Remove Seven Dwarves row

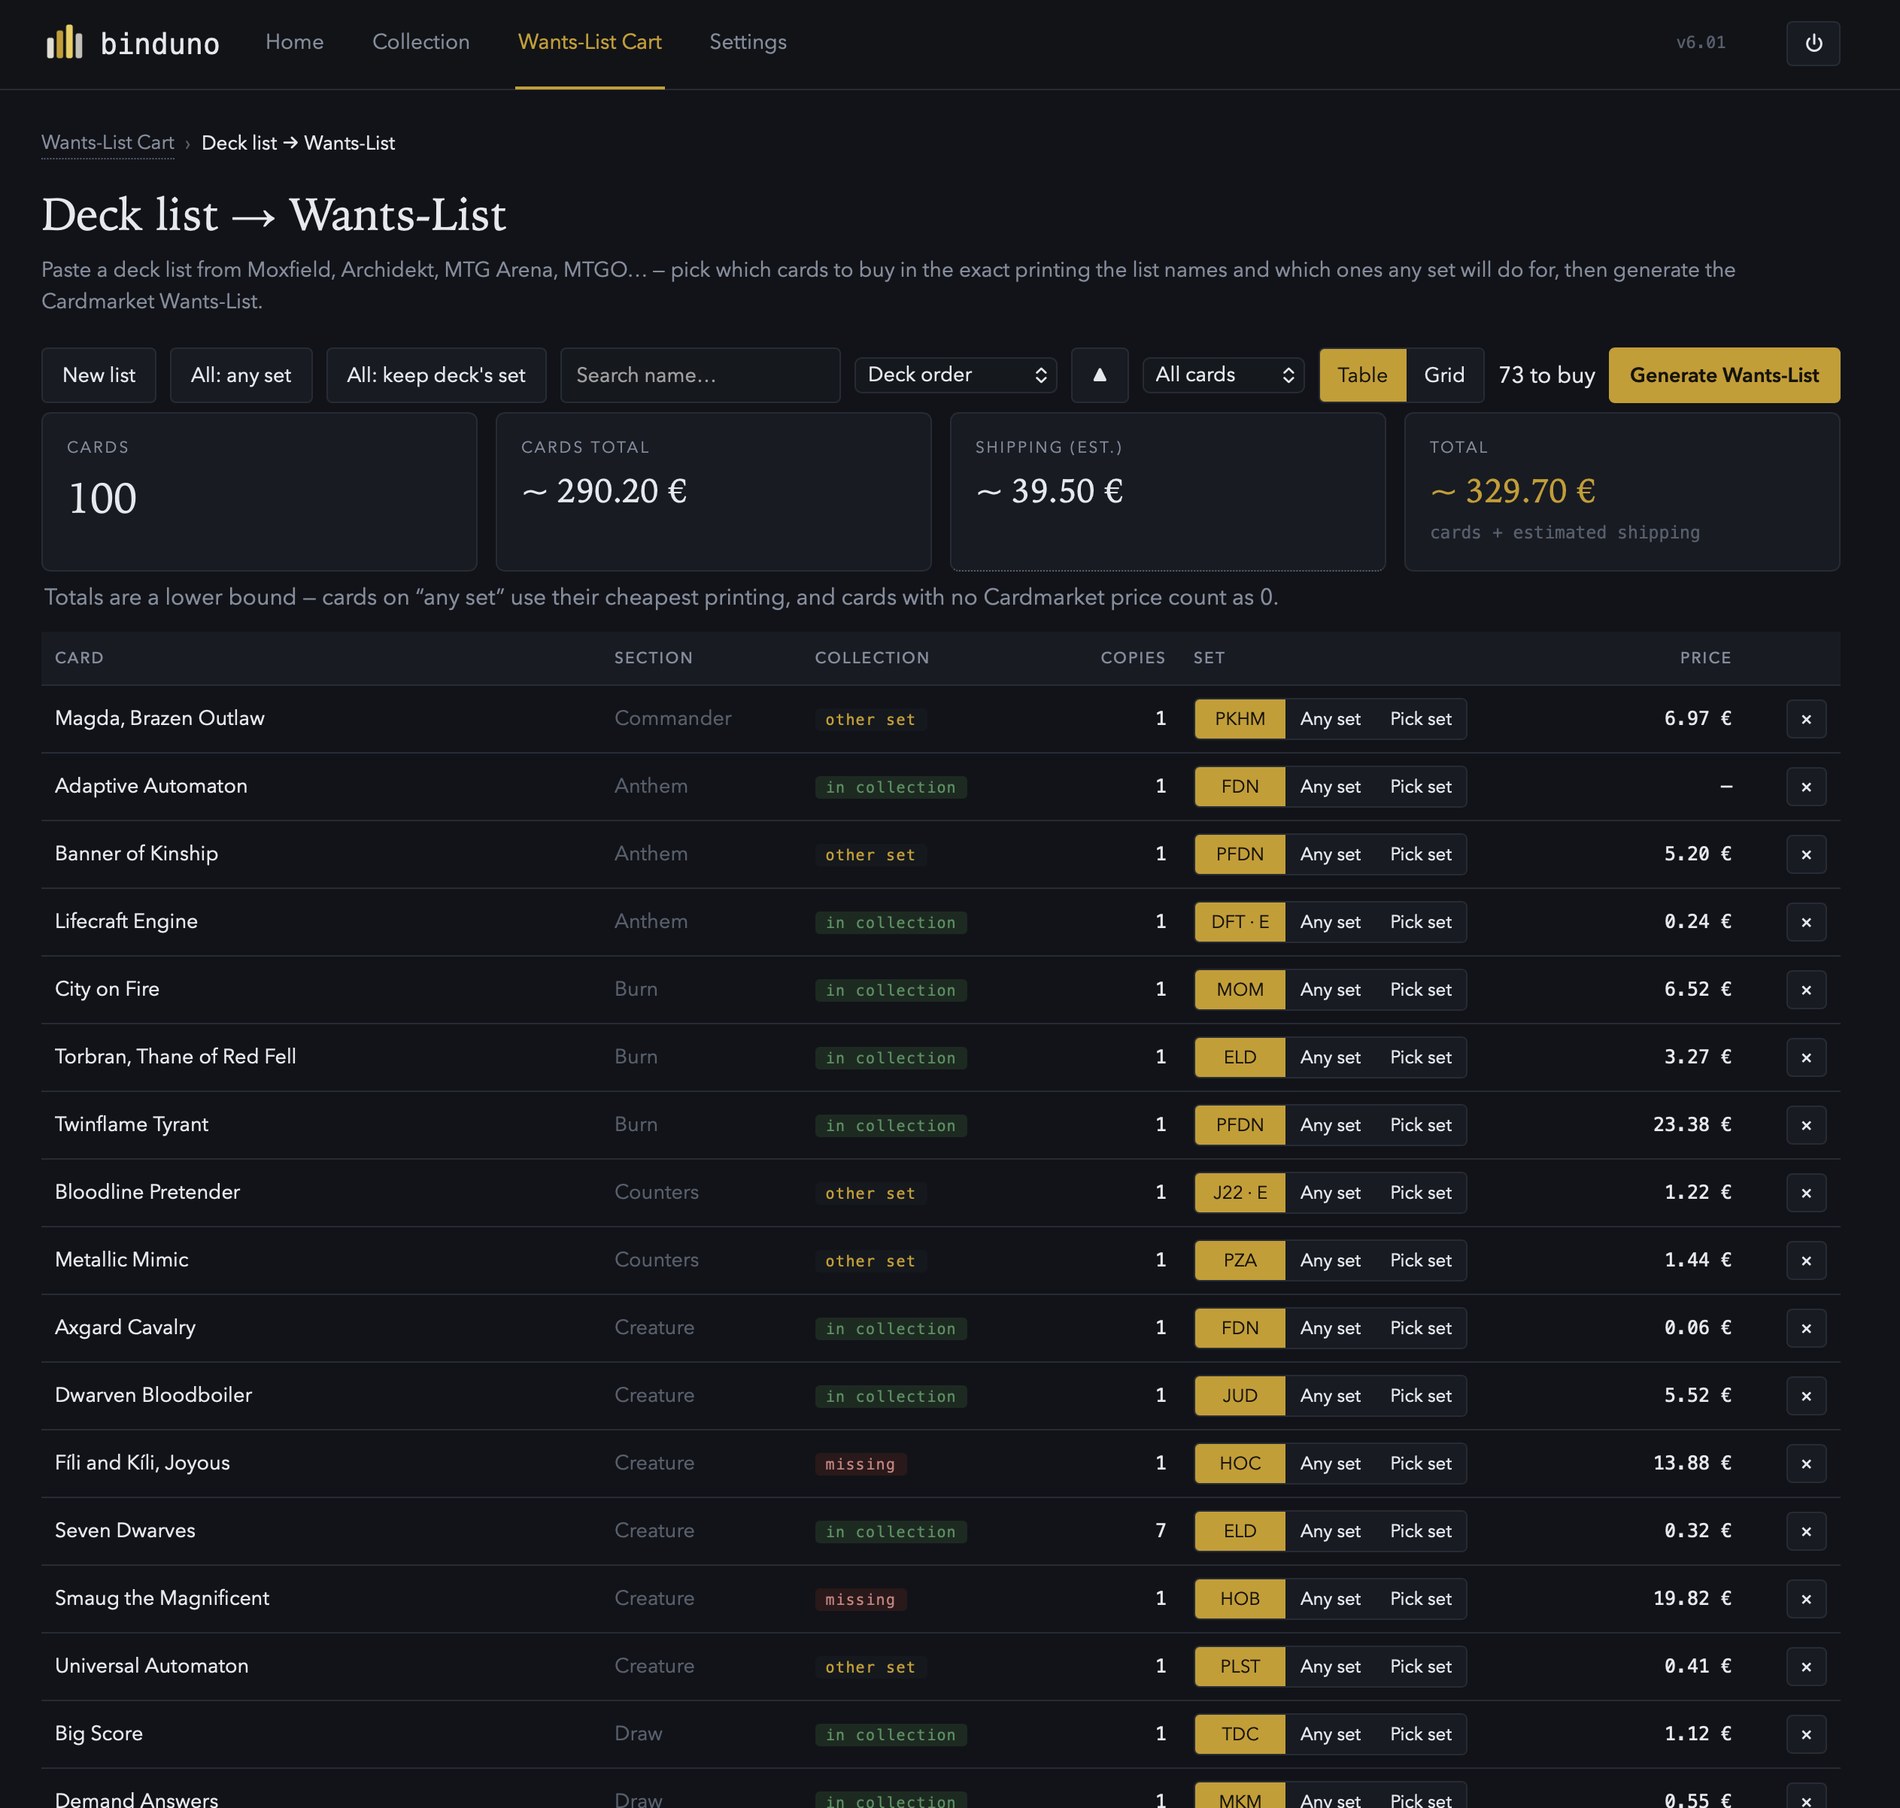[1806, 1531]
